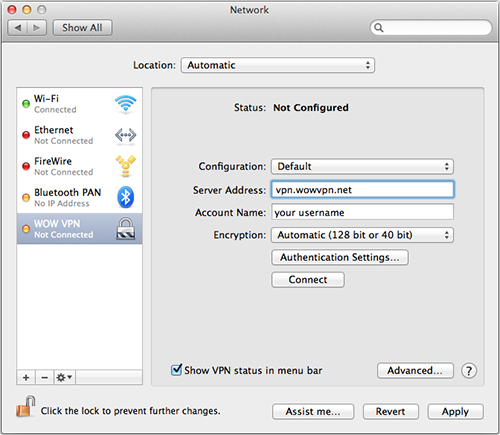500x435 pixels.
Task: Open the help question mark button
Action: pyautogui.click(x=469, y=370)
